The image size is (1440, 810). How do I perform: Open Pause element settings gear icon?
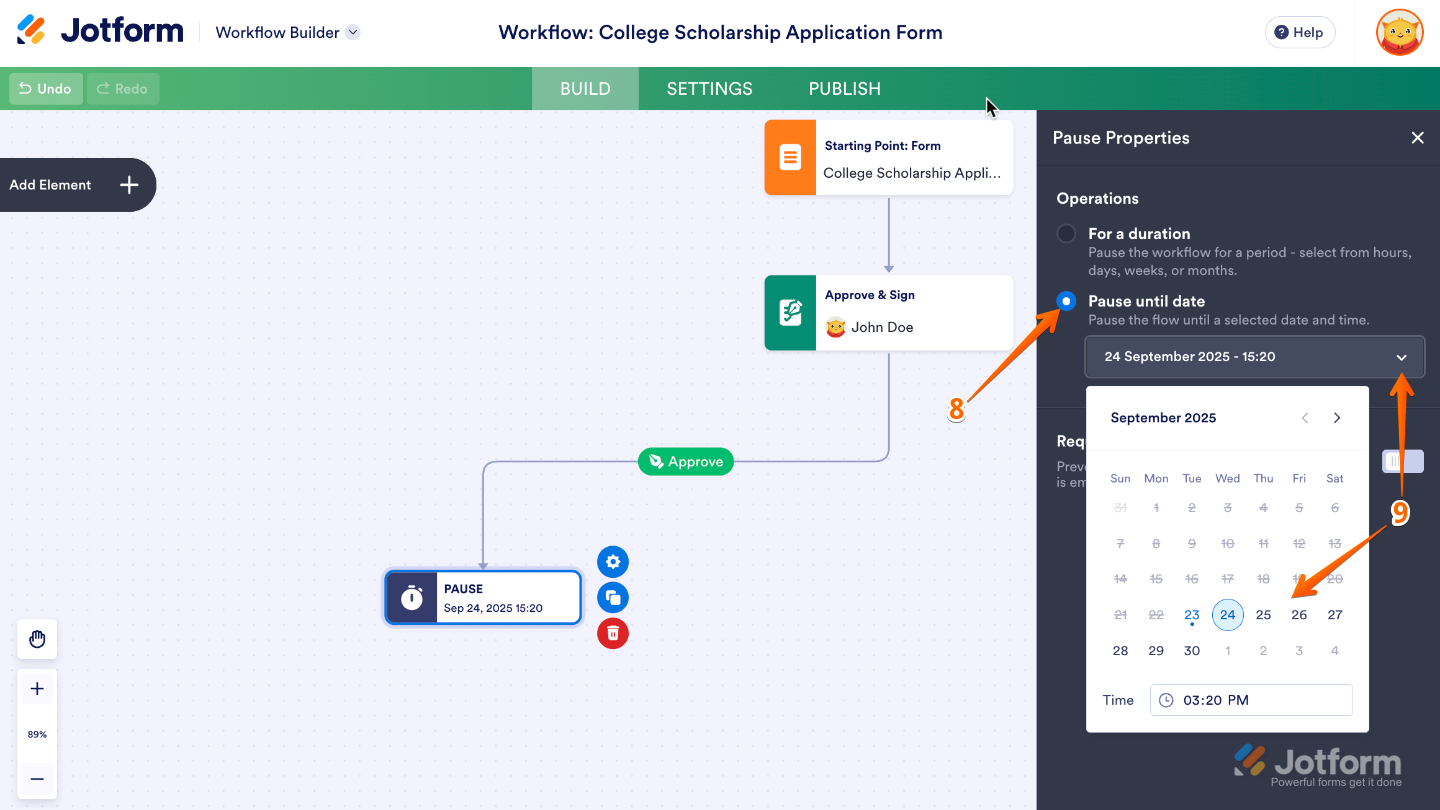(613, 562)
